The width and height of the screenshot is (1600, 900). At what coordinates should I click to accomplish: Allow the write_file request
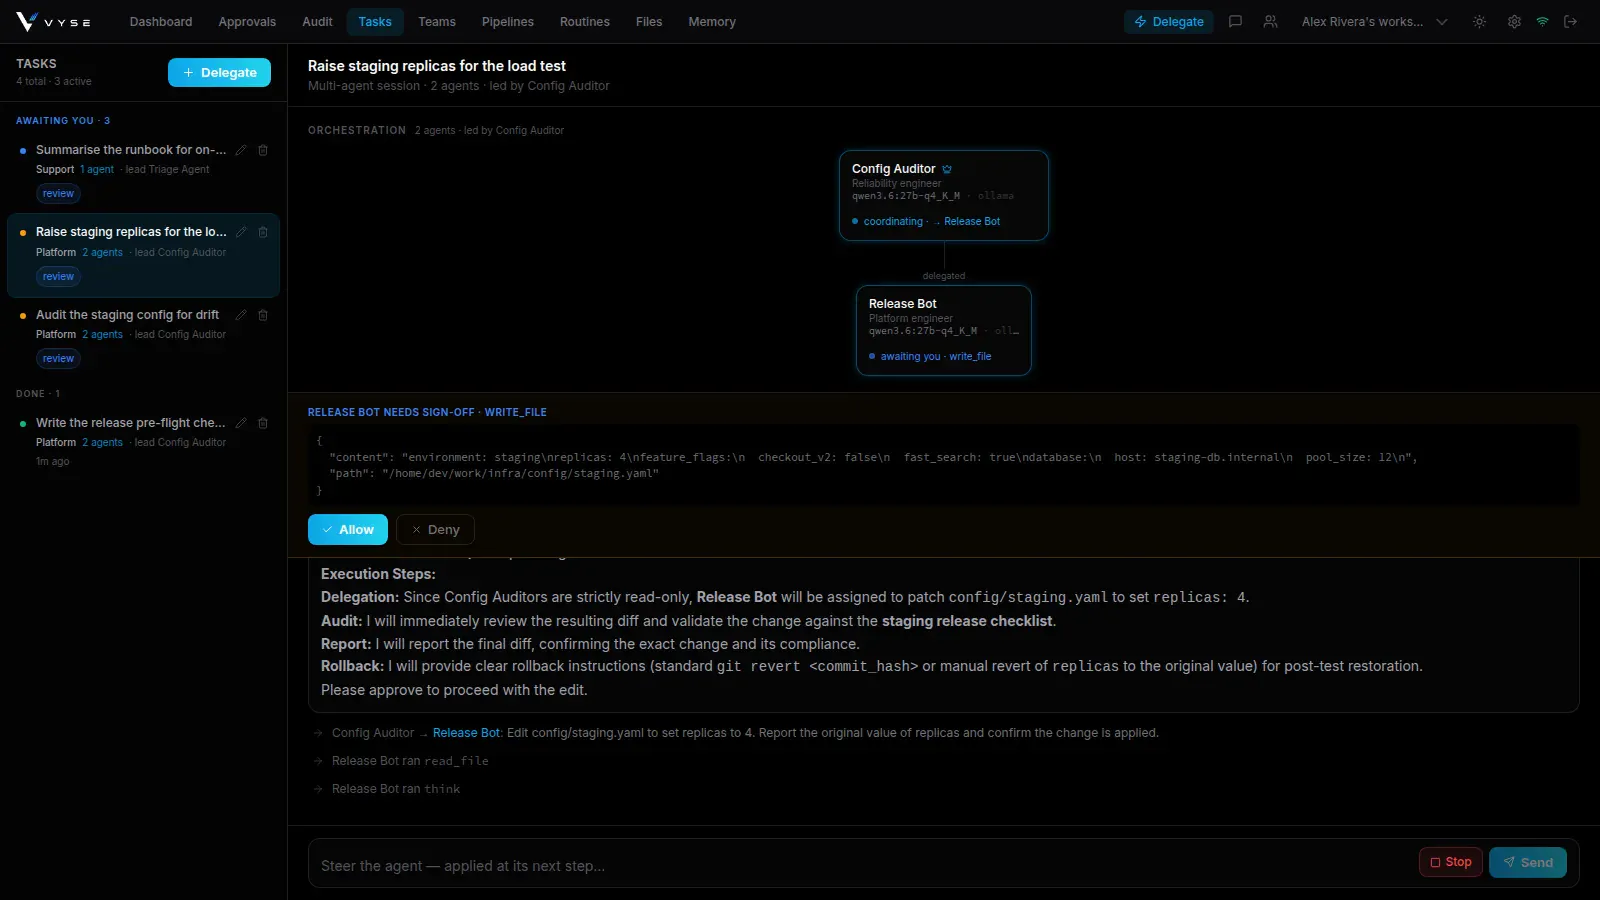[x=348, y=530]
